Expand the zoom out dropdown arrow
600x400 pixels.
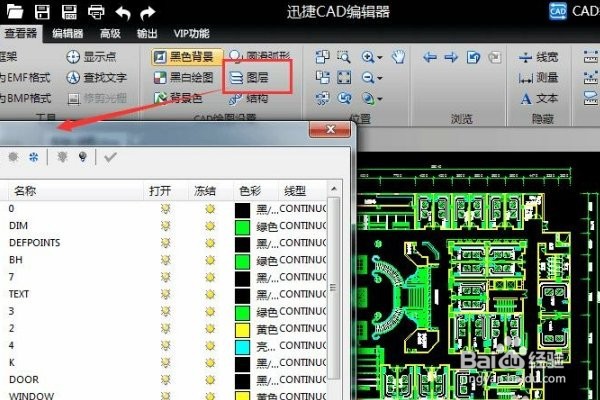tap(380, 78)
